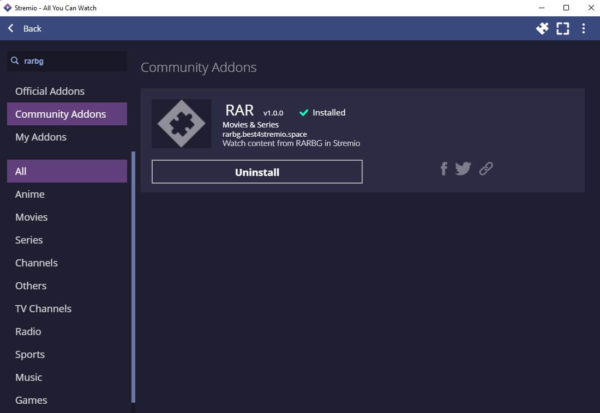600x413 pixels.
Task: Minimize the Stremio window
Action: pyautogui.click(x=541, y=8)
